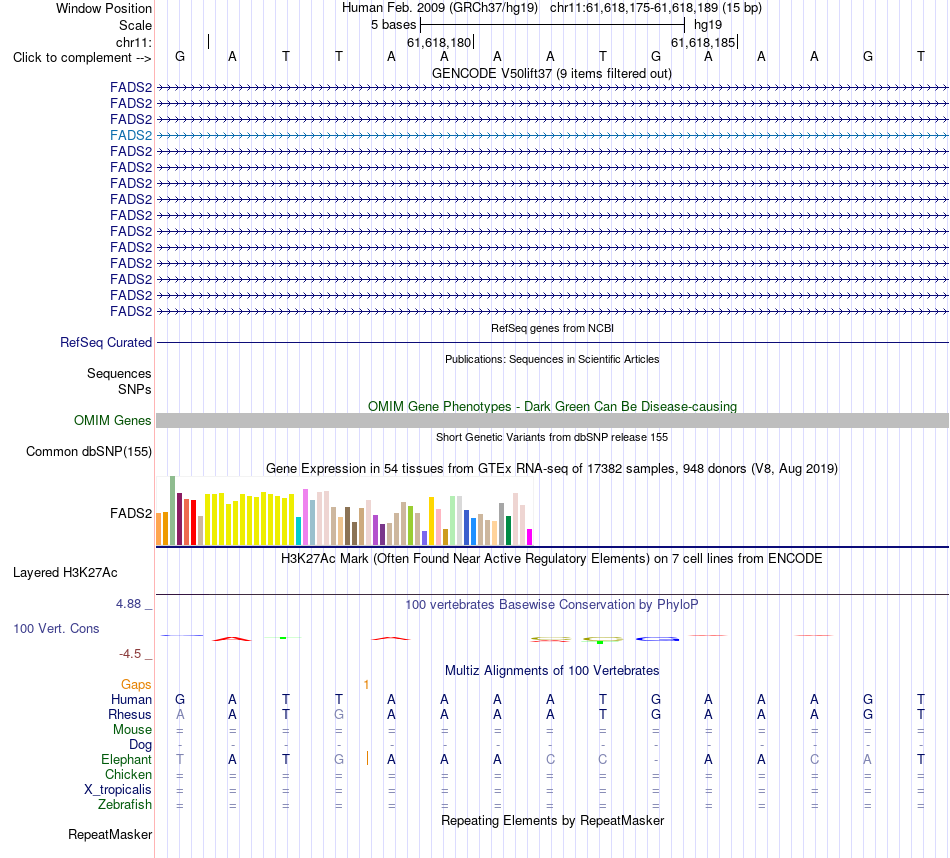Click the PhyloP maximum value 4.88

[x=128, y=604]
